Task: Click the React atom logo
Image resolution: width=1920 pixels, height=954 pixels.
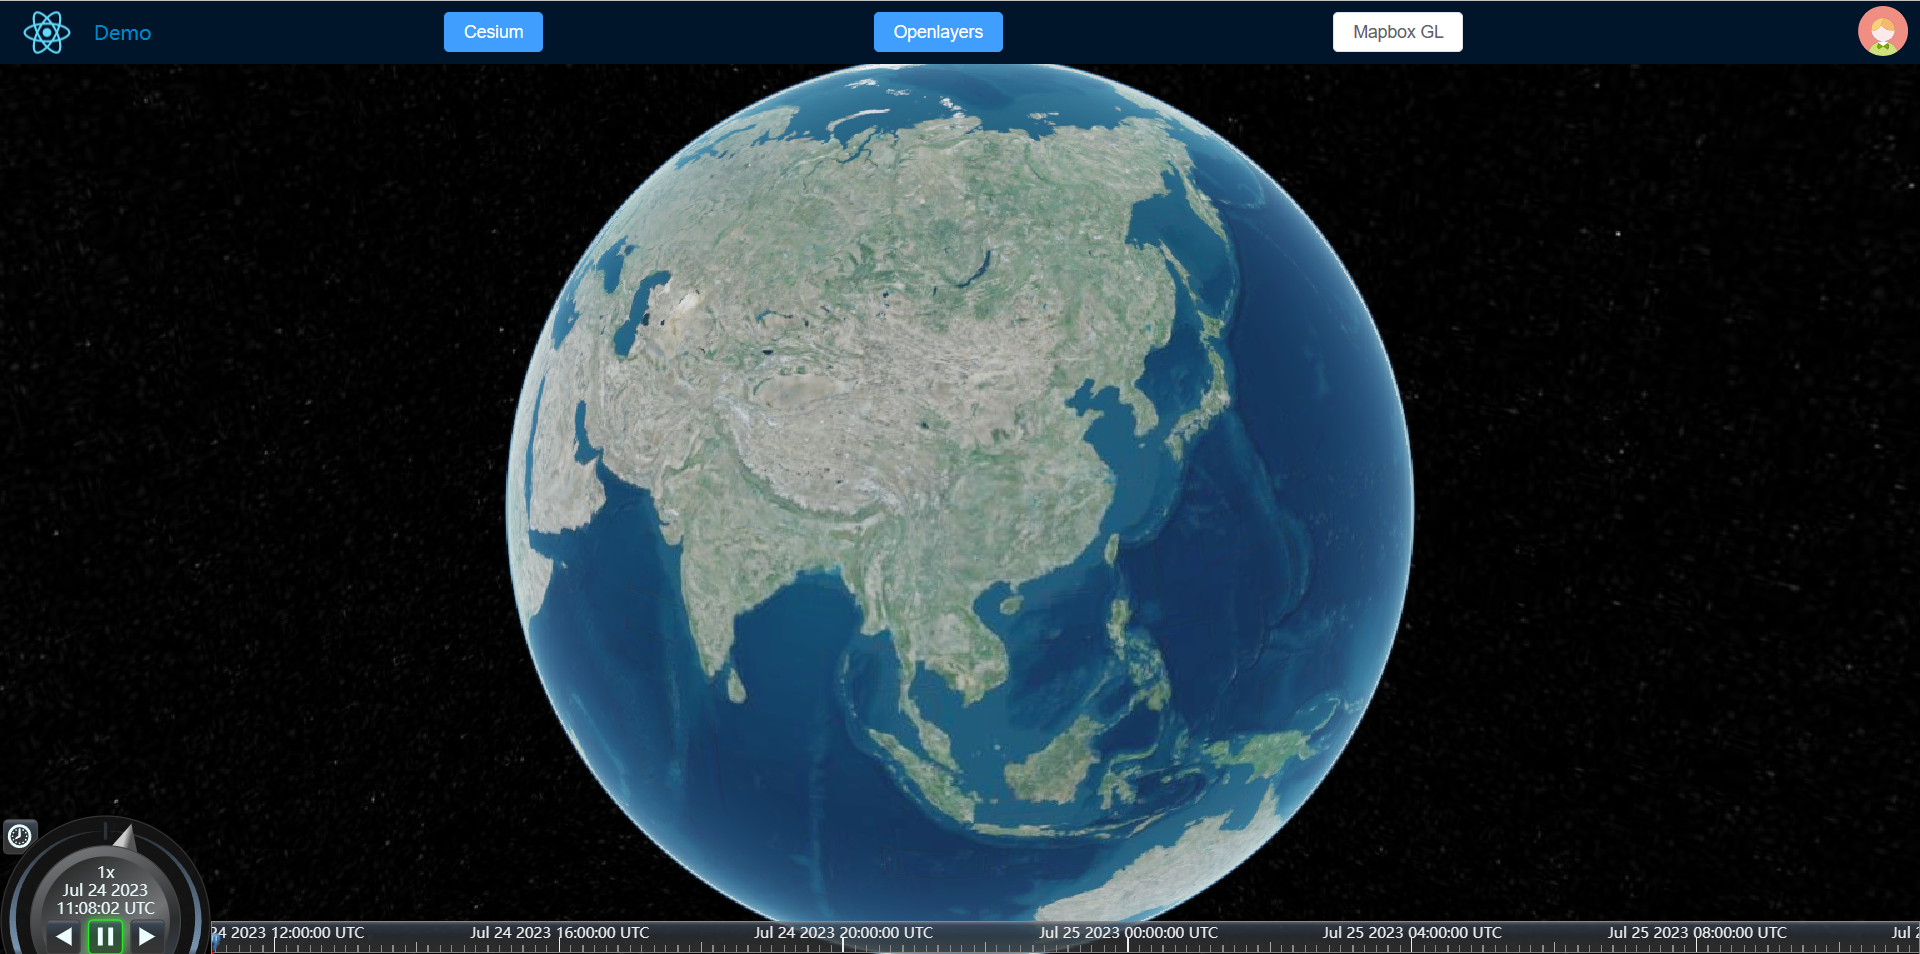Action: click(46, 32)
